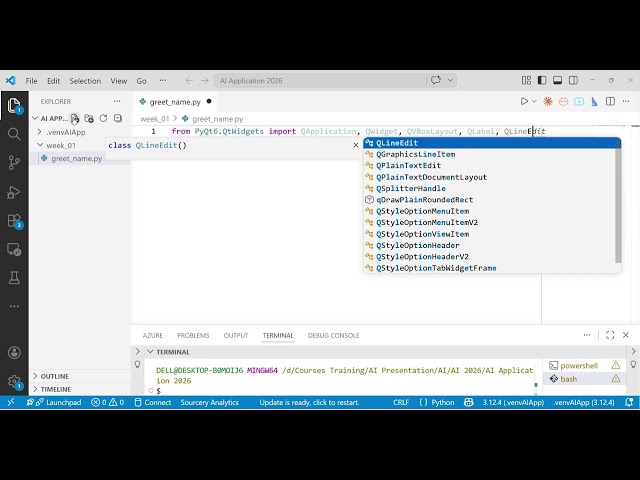
Task: Open Run and Debug view
Action: click(14, 192)
